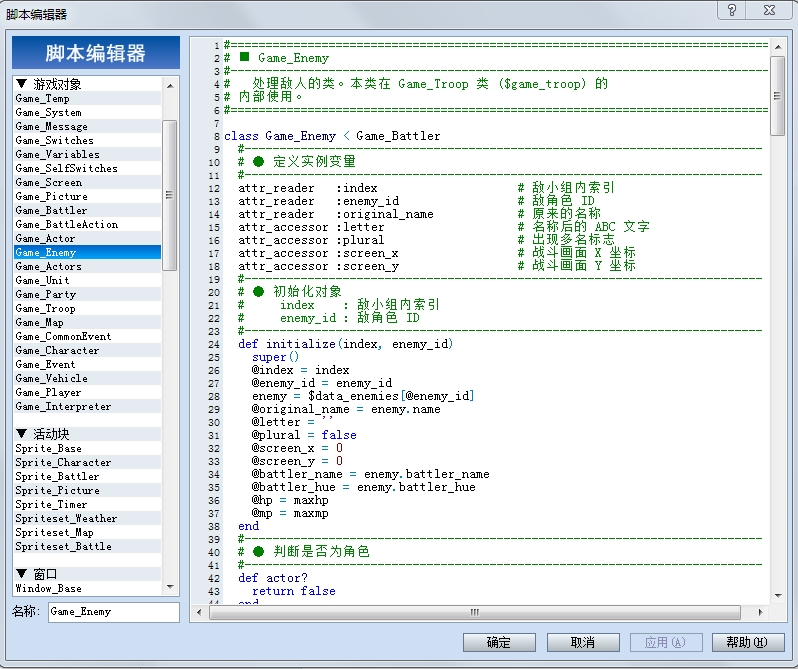This screenshot has height=669, width=798.
Task: Select Game_Screen entry
Action: coord(87,182)
